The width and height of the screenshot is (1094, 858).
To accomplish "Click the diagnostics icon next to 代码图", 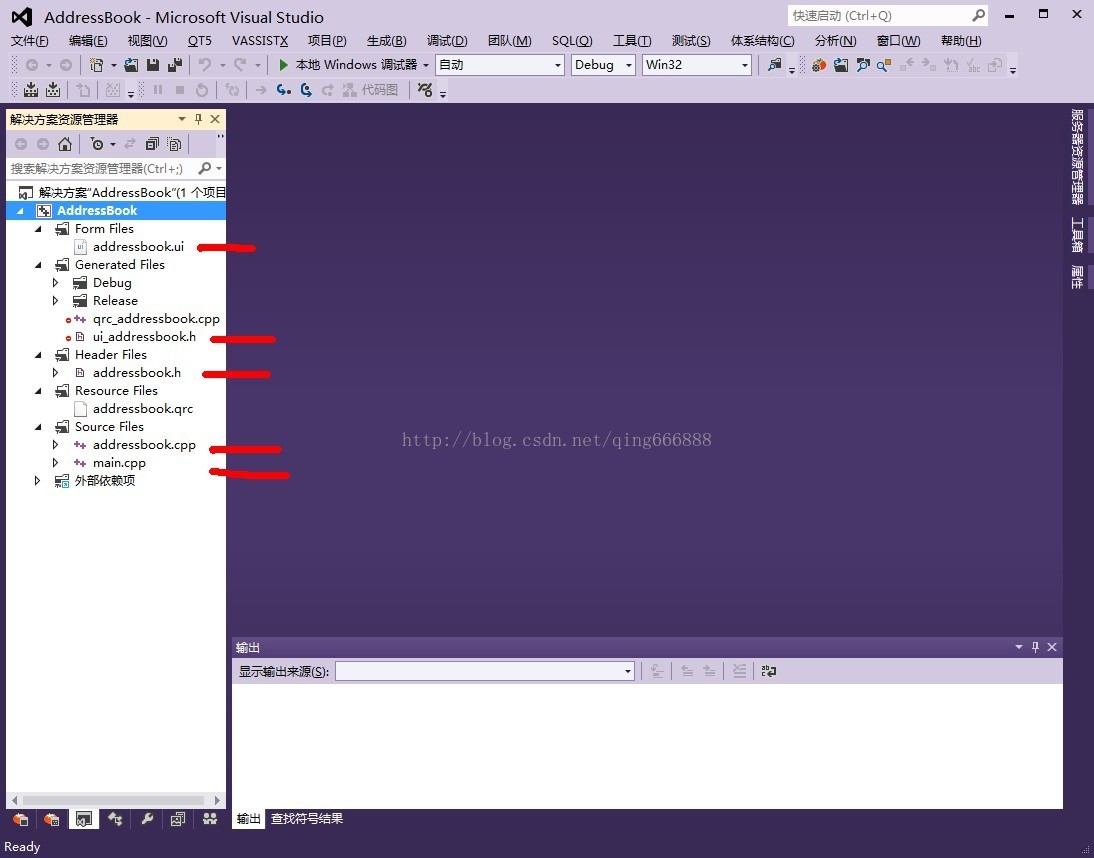I will click(424, 90).
